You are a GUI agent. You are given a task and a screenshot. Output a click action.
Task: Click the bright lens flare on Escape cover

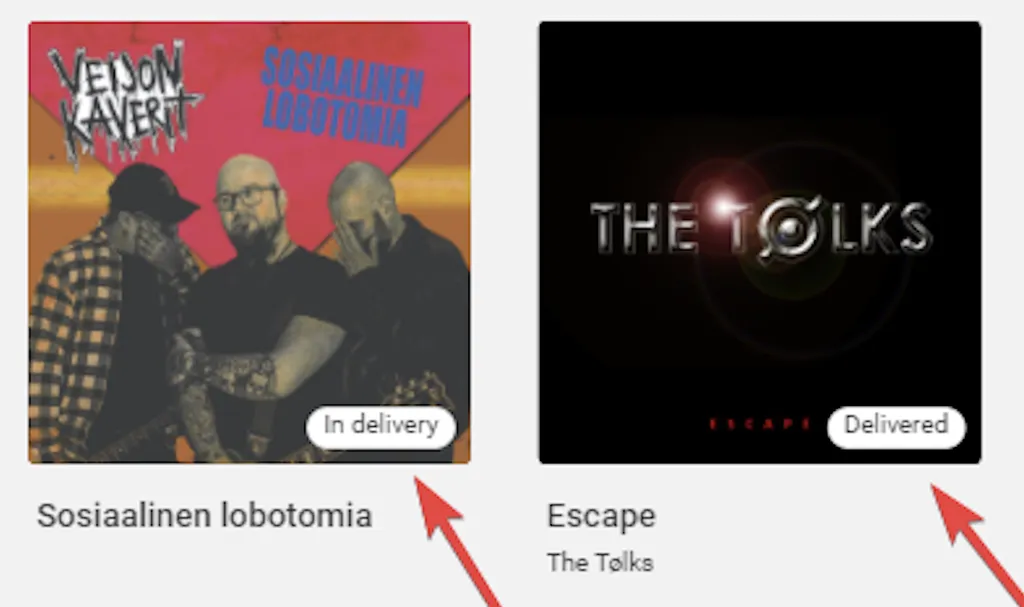(723, 206)
